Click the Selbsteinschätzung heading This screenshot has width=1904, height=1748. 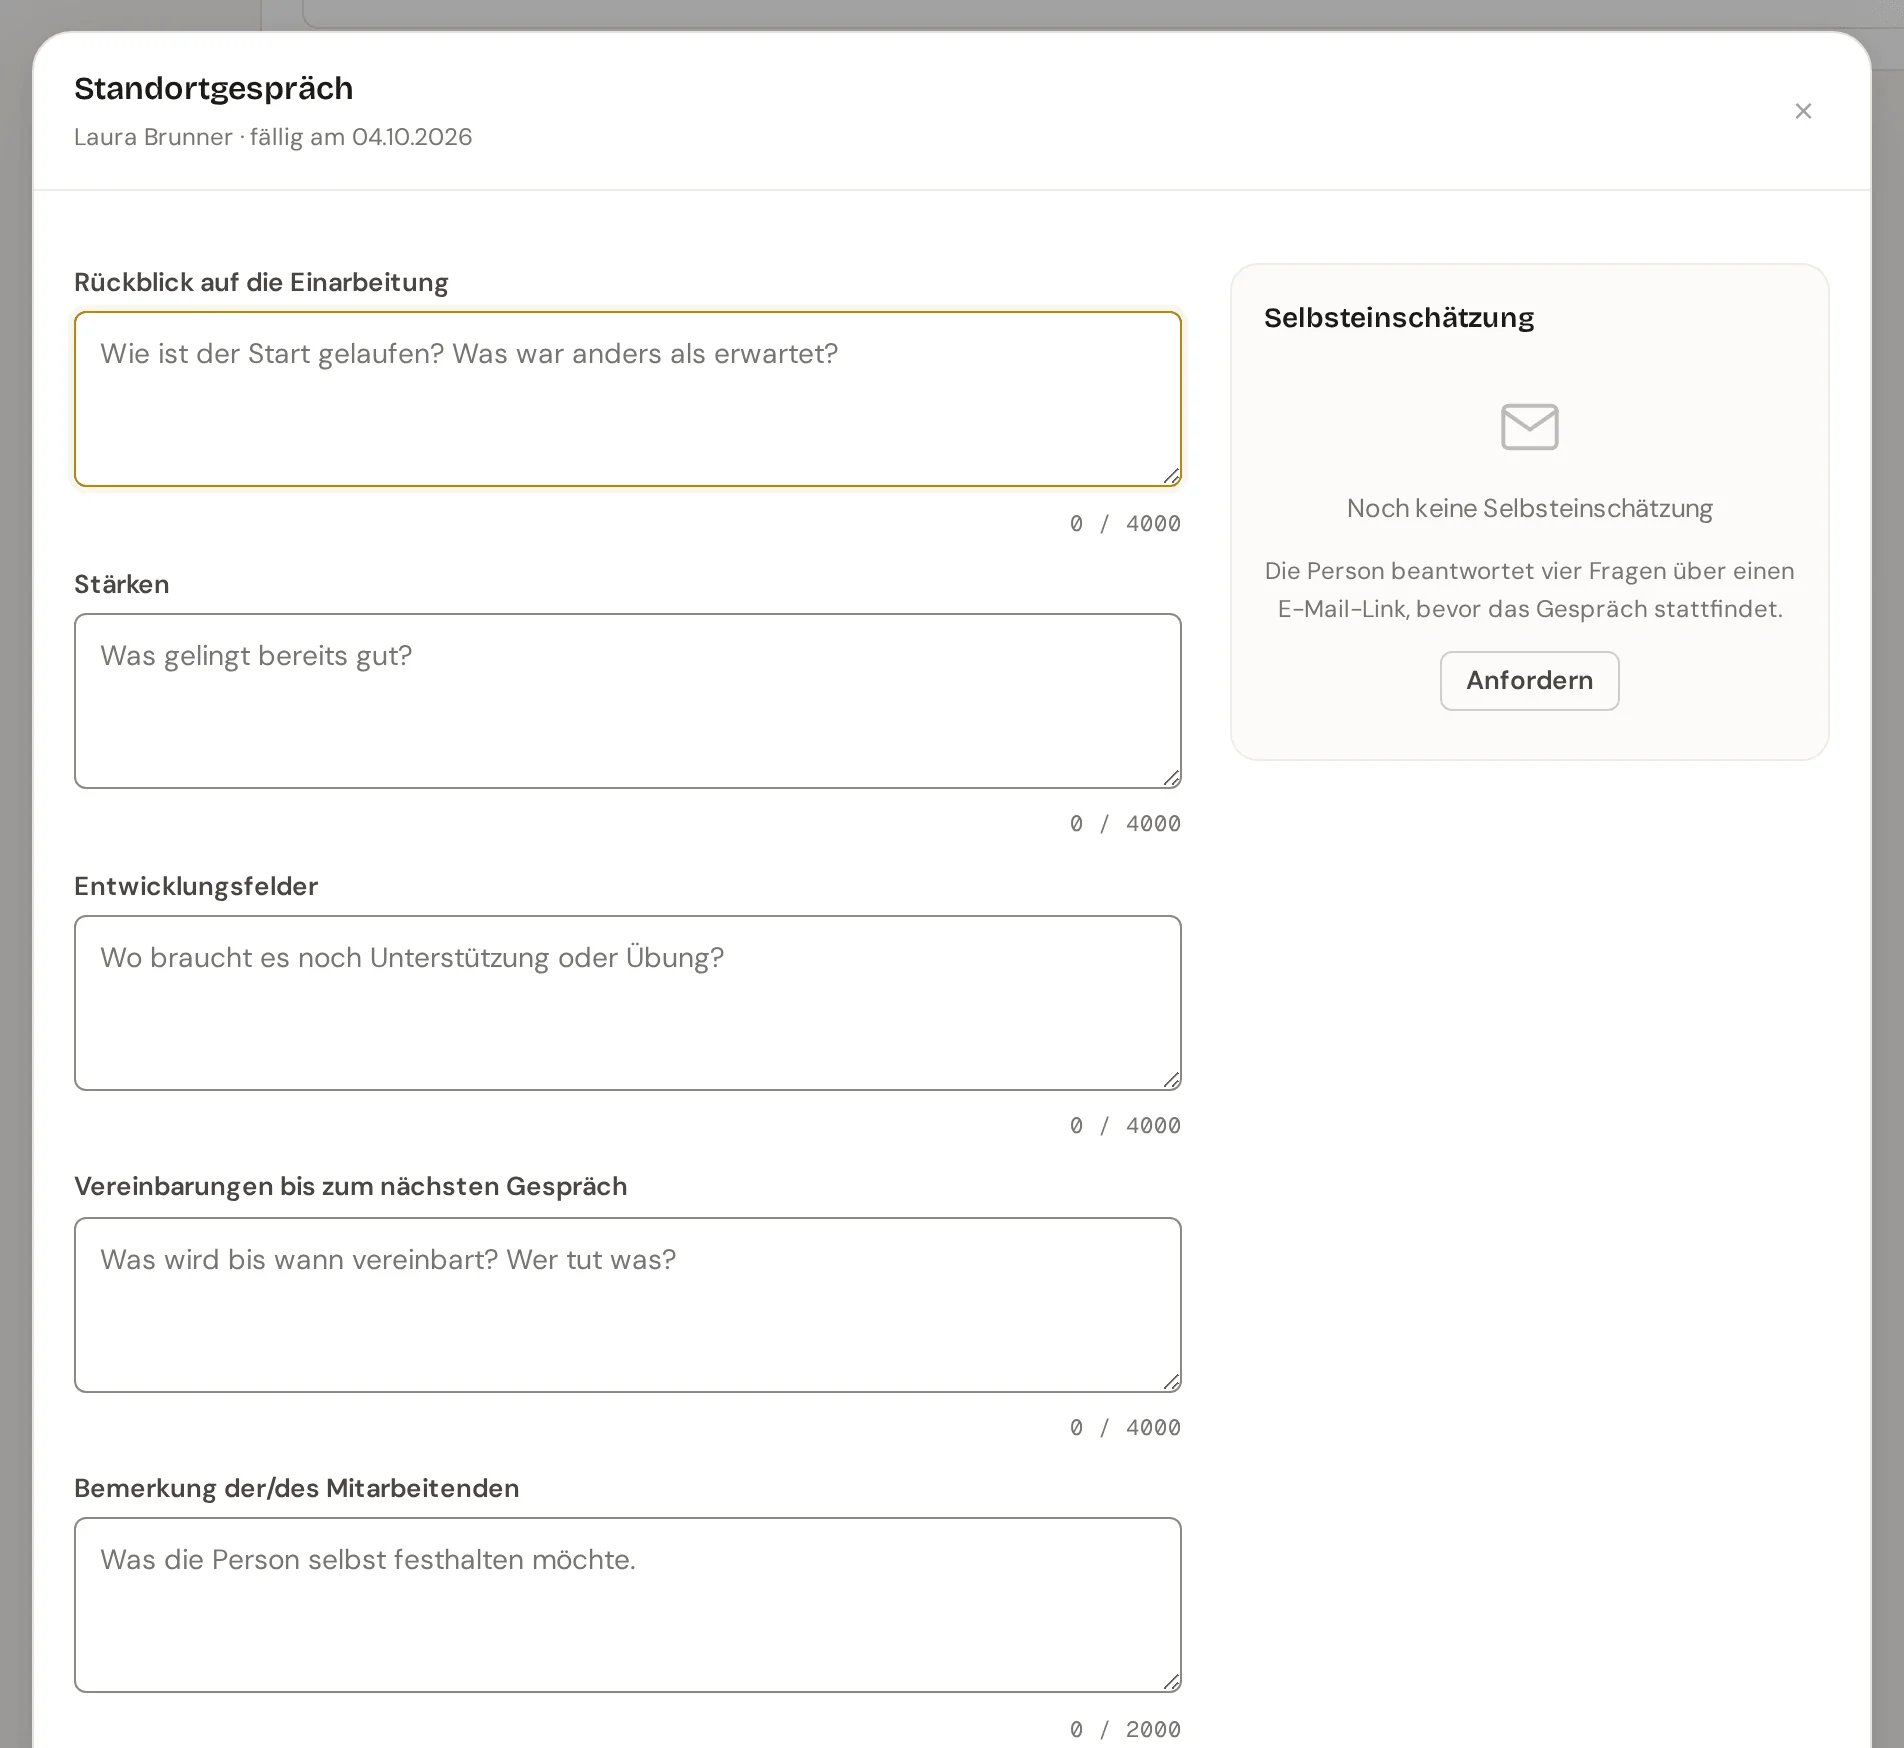click(1398, 318)
